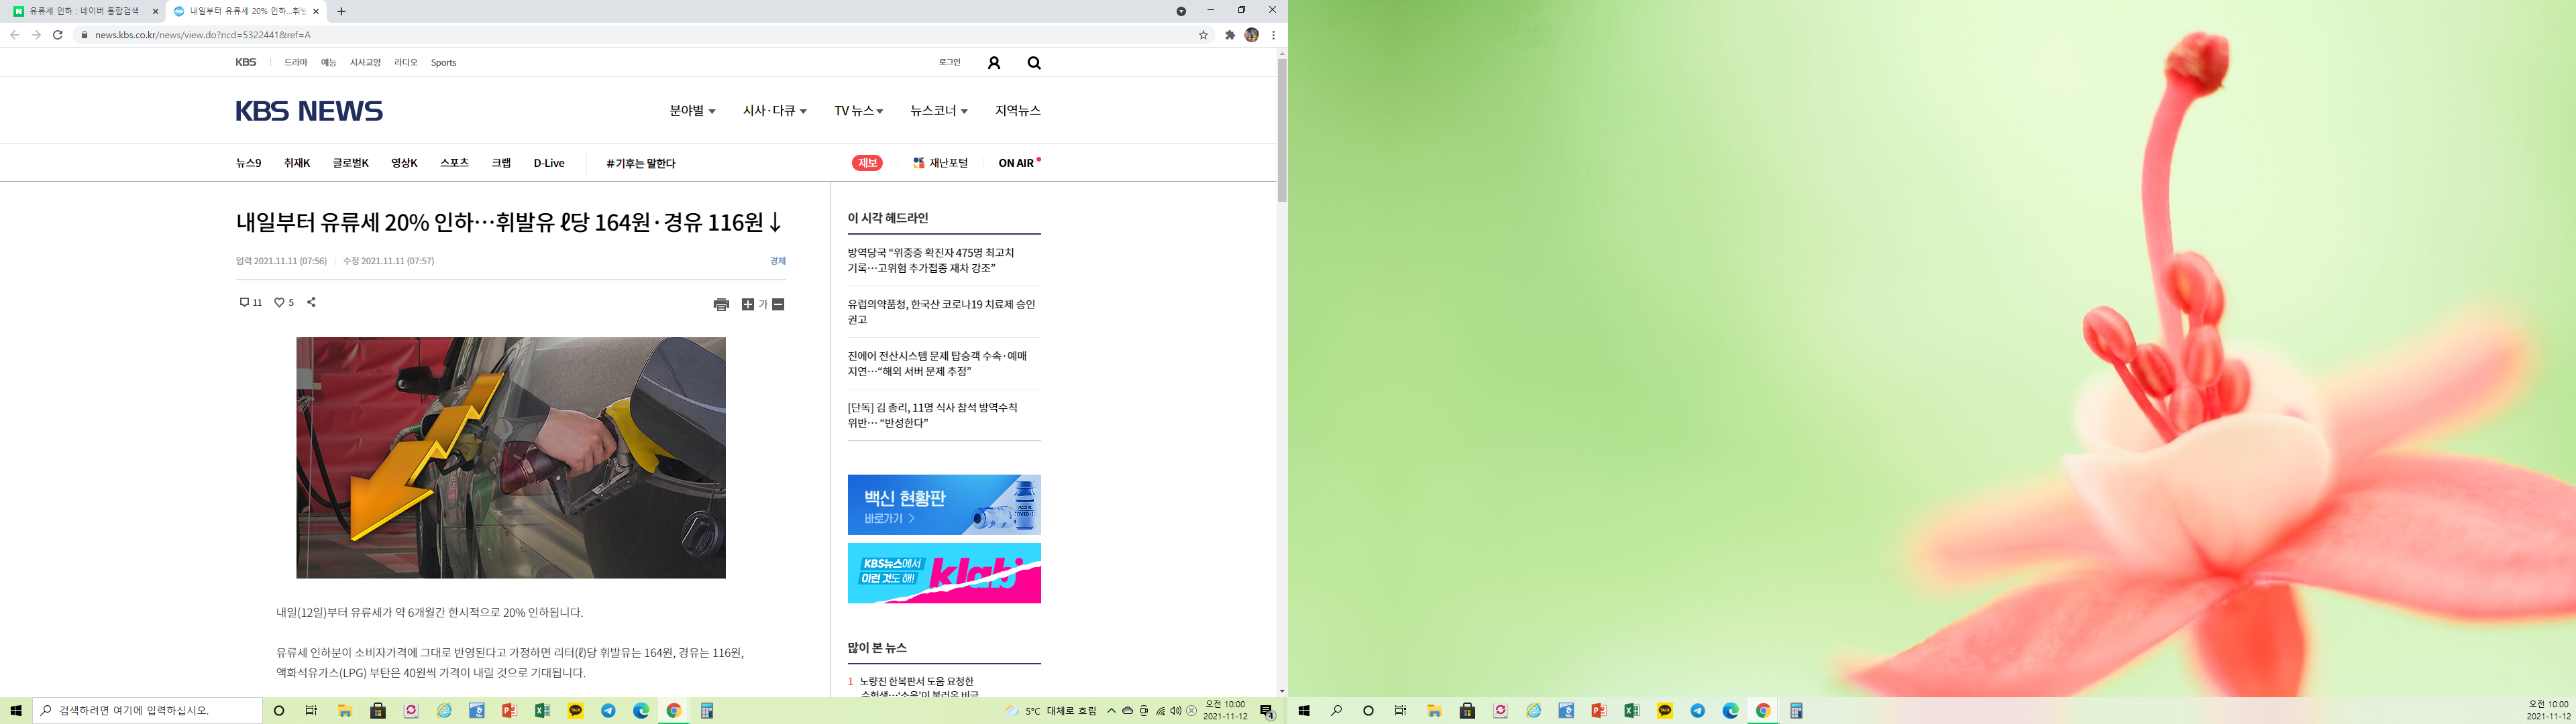This screenshot has height=724, width=2576.
Task: Launch Telegram from the left taskbar
Action: point(608,711)
